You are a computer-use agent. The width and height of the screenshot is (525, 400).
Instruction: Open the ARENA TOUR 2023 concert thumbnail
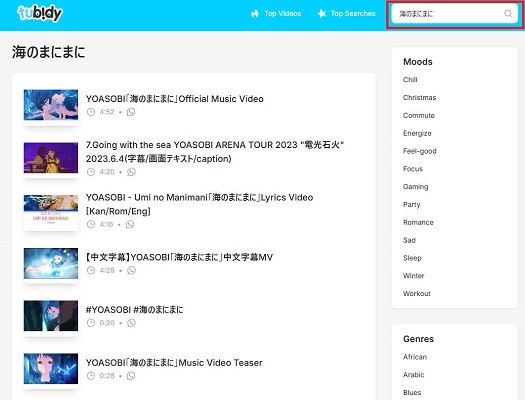pyautogui.click(x=51, y=158)
